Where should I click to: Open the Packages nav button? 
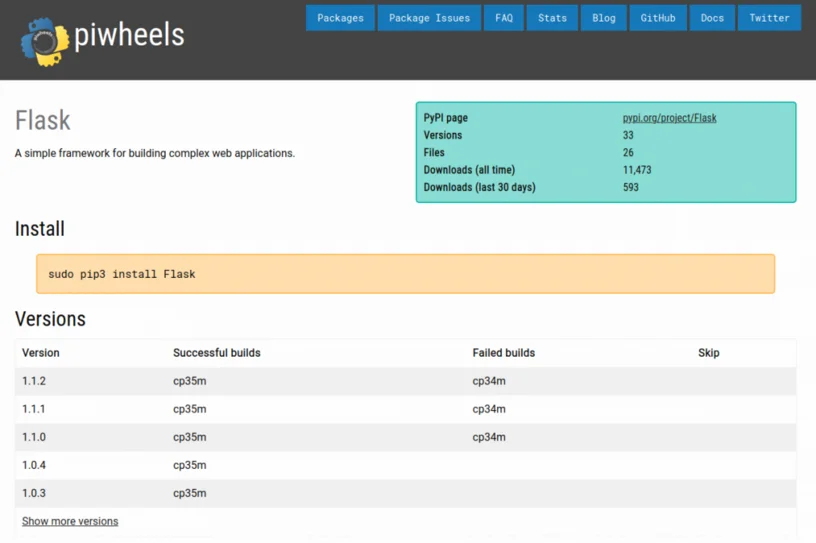[340, 18]
